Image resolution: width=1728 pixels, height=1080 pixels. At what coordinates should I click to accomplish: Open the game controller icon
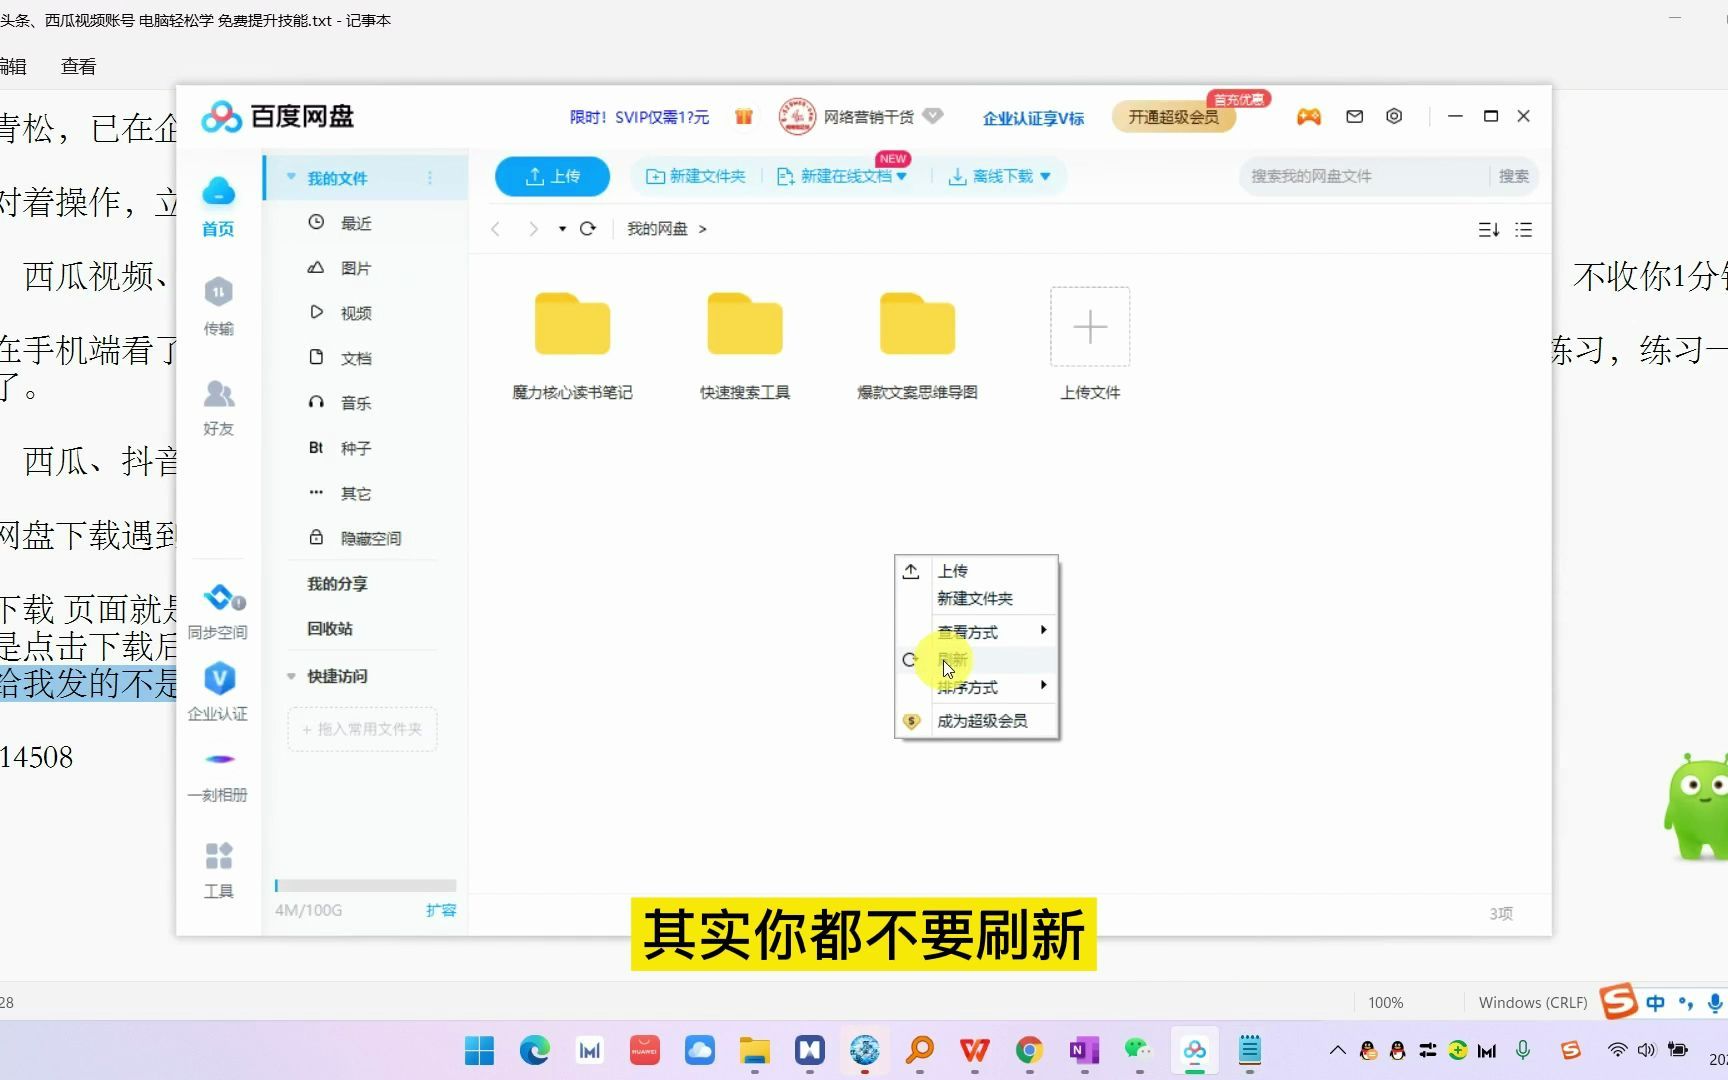(1309, 117)
